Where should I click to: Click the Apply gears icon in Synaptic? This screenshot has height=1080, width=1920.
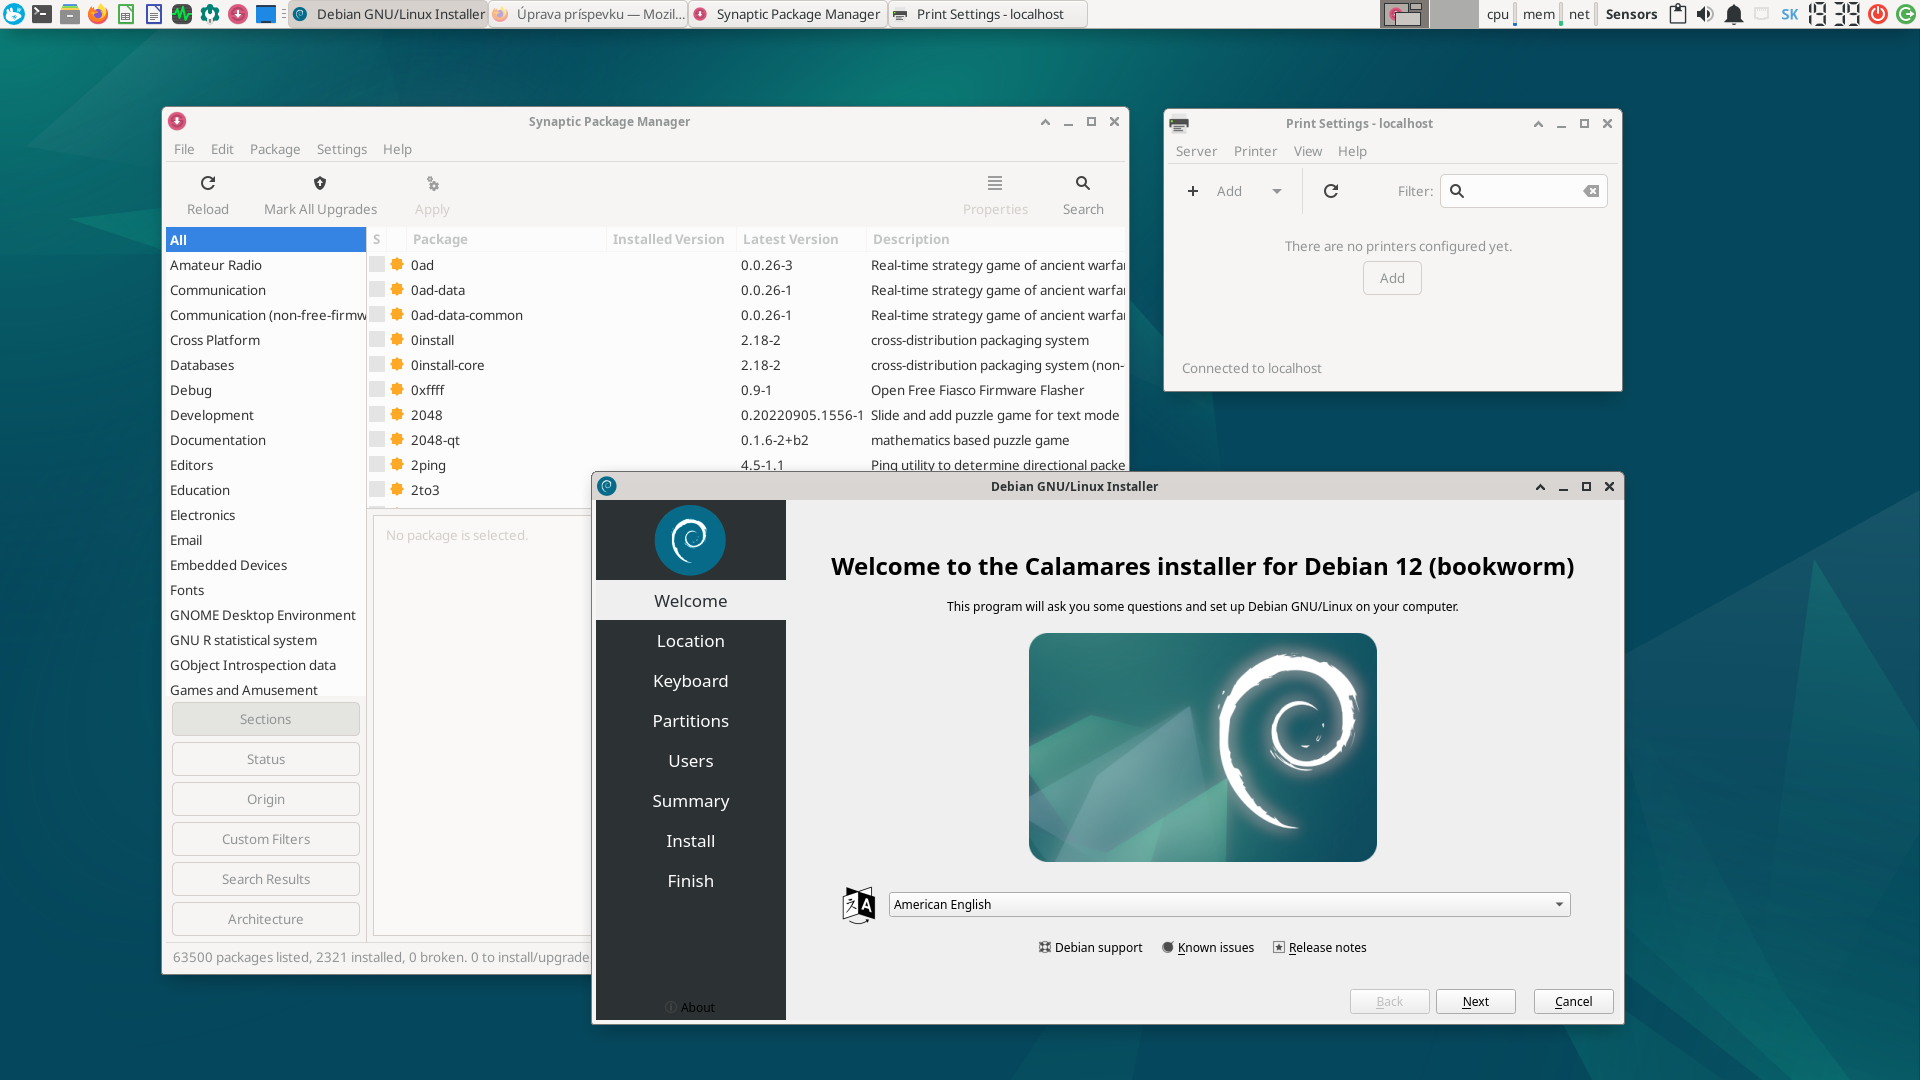pos(432,183)
